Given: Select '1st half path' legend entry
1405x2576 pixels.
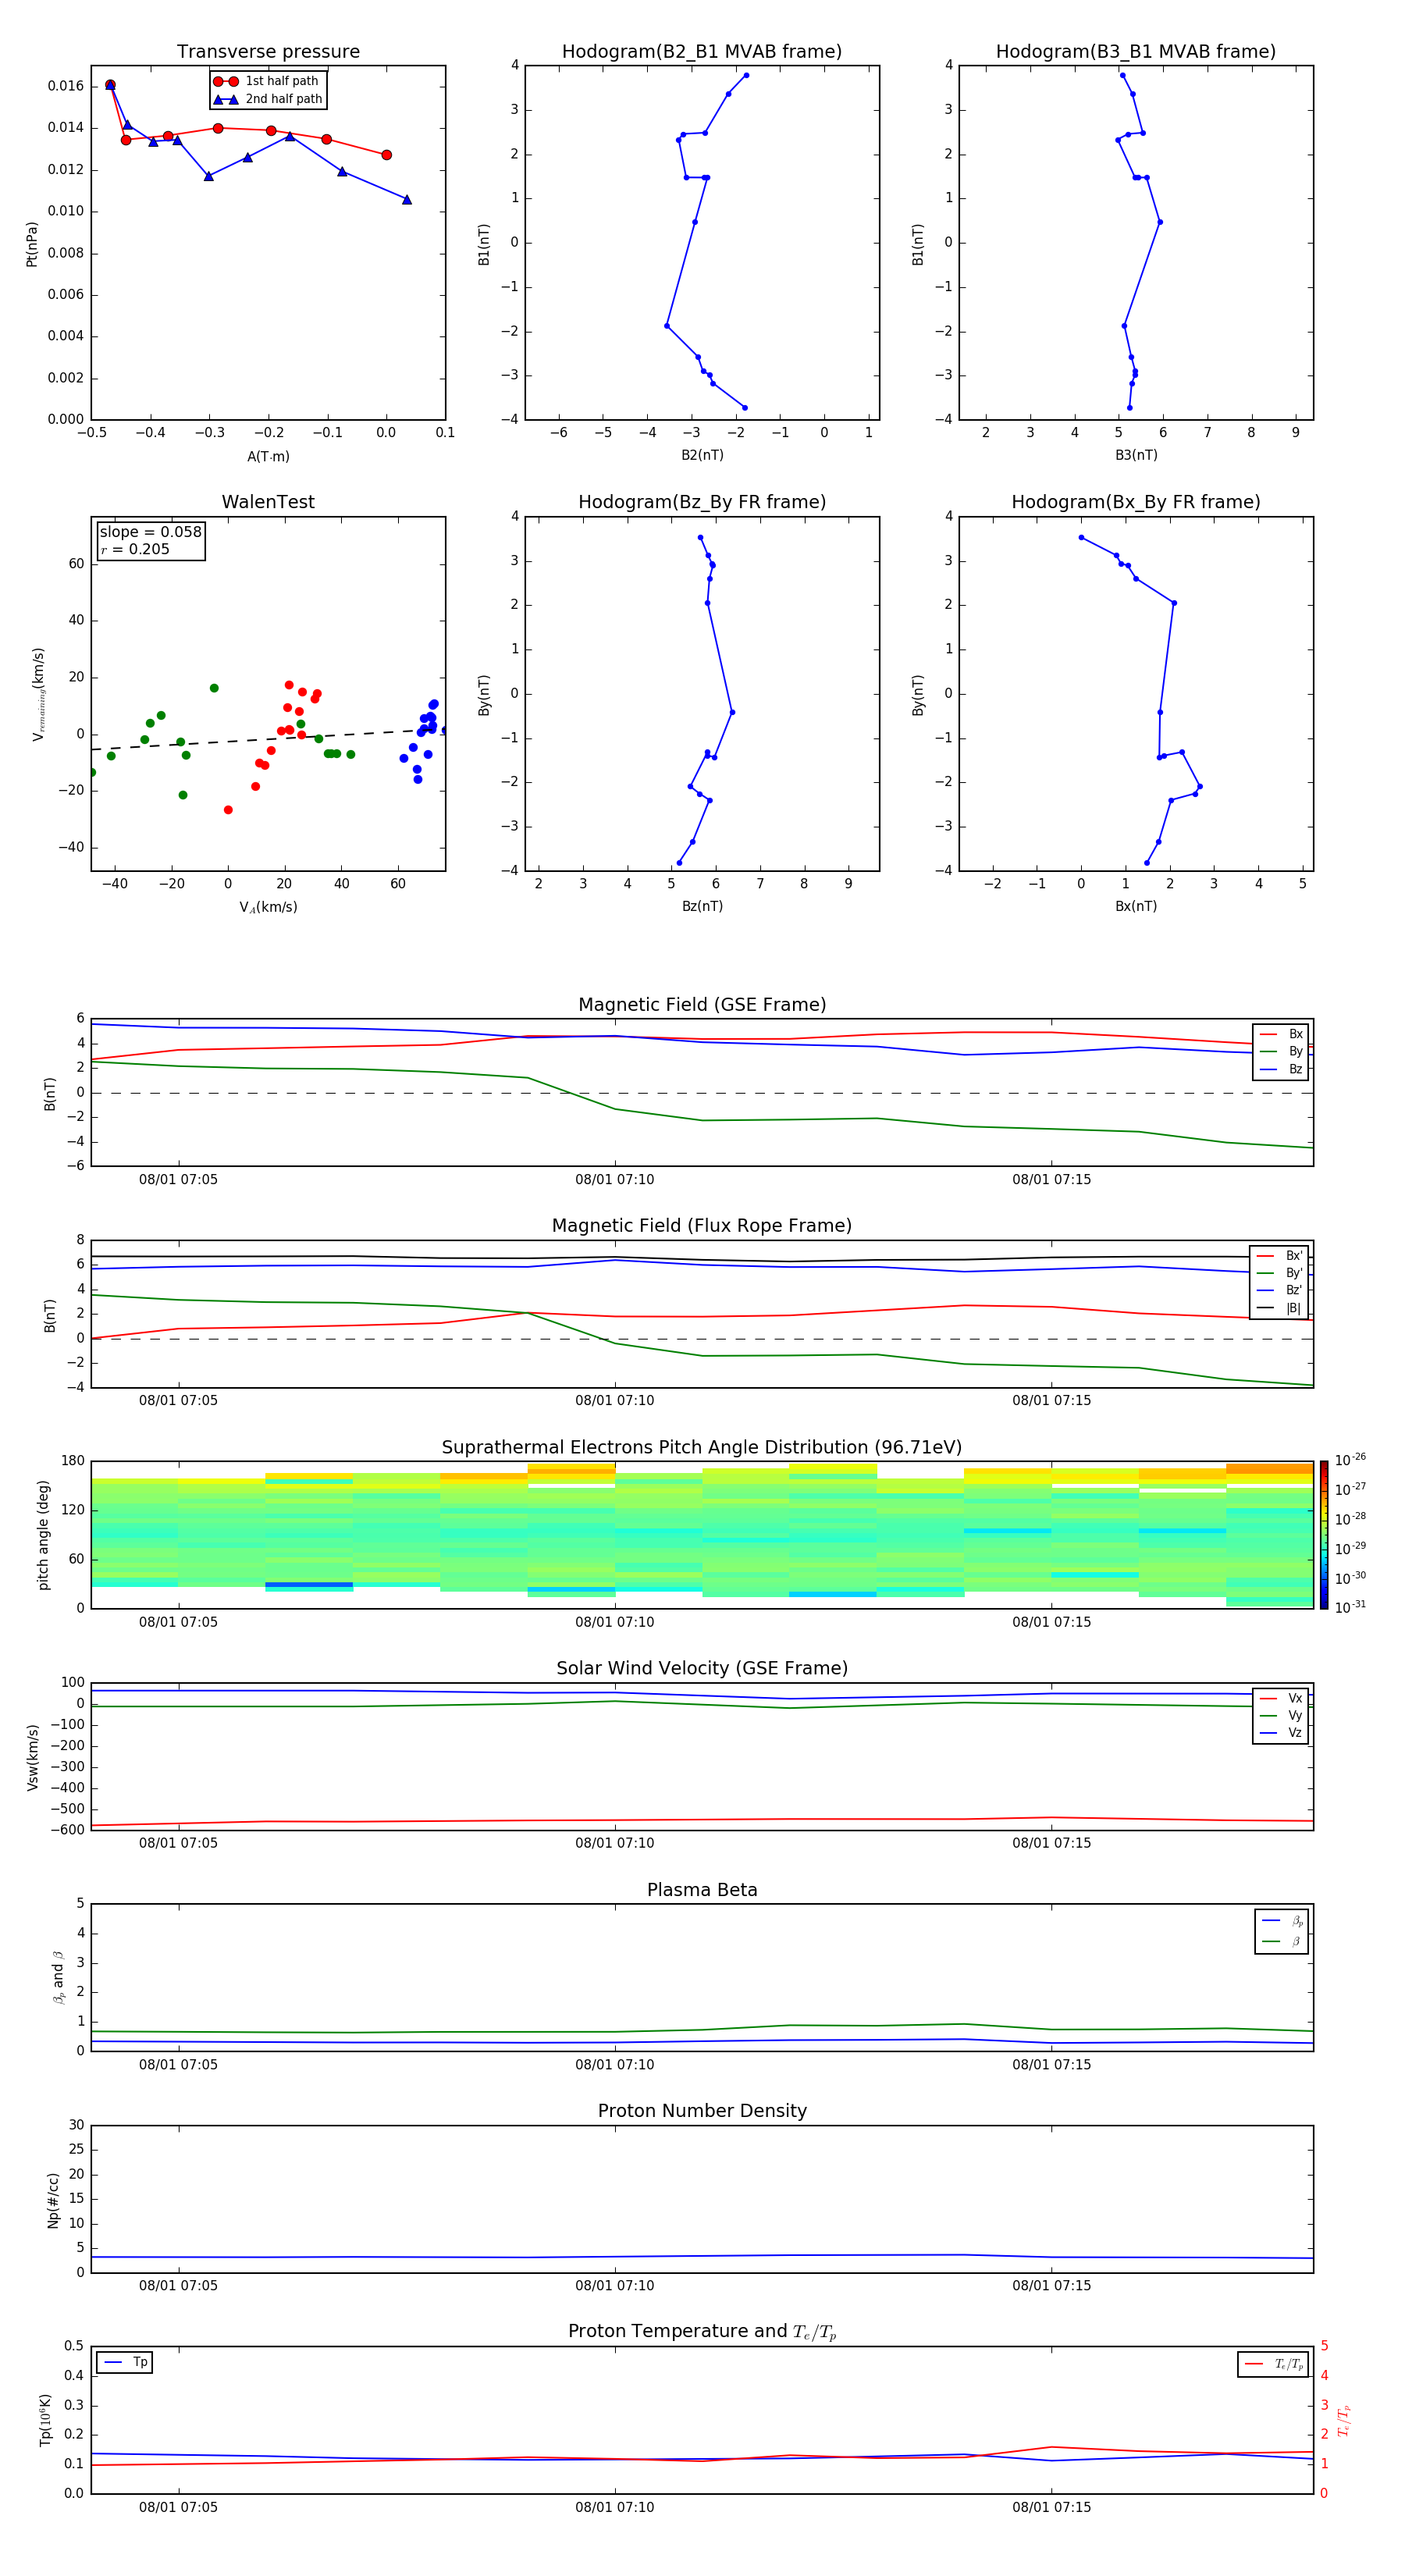Looking at the screenshot, I should pos(267,81).
